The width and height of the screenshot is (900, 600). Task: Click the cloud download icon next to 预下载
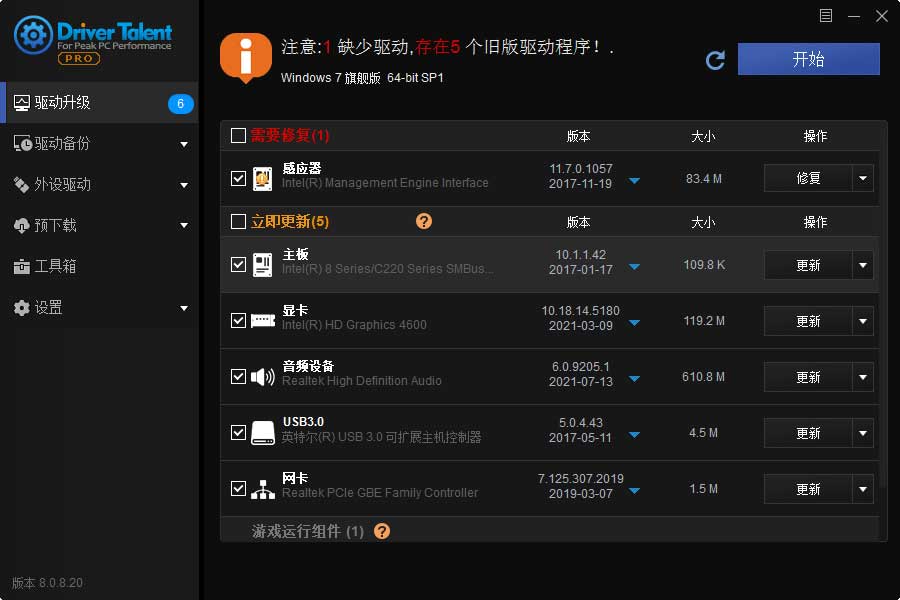tap(21, 226)
